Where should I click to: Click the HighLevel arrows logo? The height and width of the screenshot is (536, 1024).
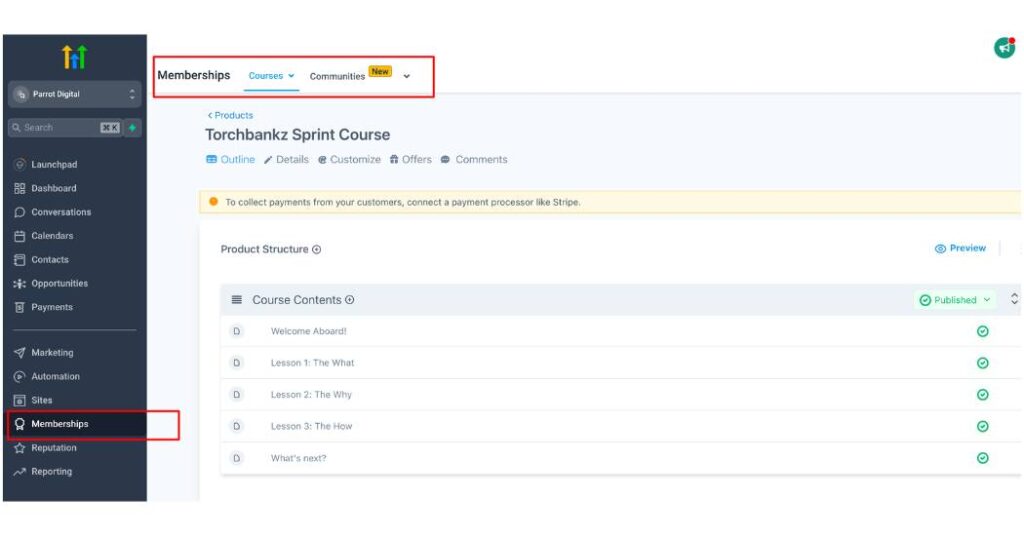[x=74, y=57]
